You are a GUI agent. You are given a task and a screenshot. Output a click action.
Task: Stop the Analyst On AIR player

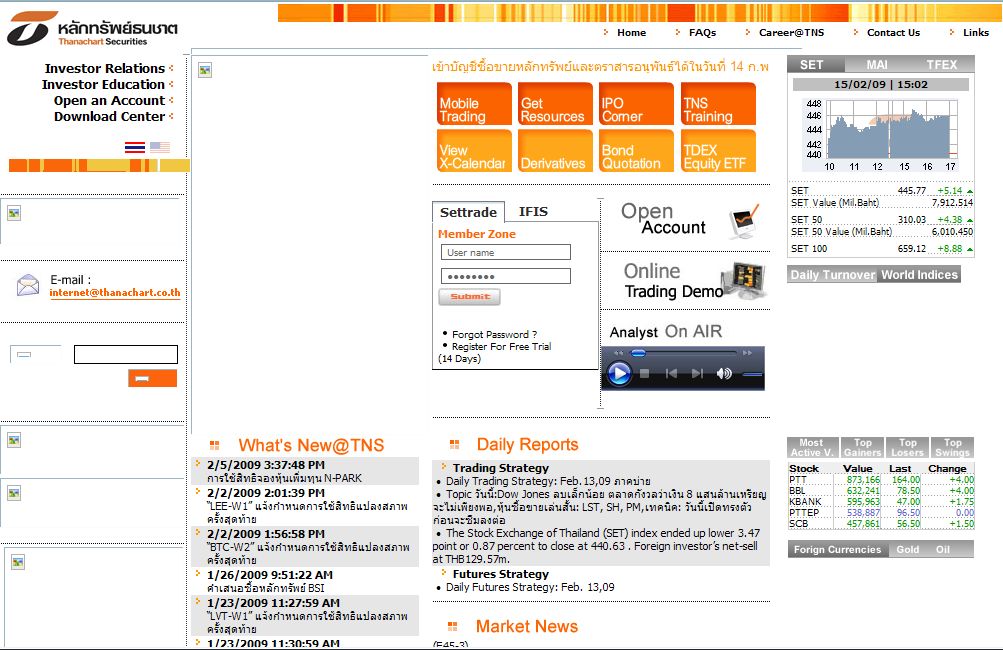click(x=645, y=373)
